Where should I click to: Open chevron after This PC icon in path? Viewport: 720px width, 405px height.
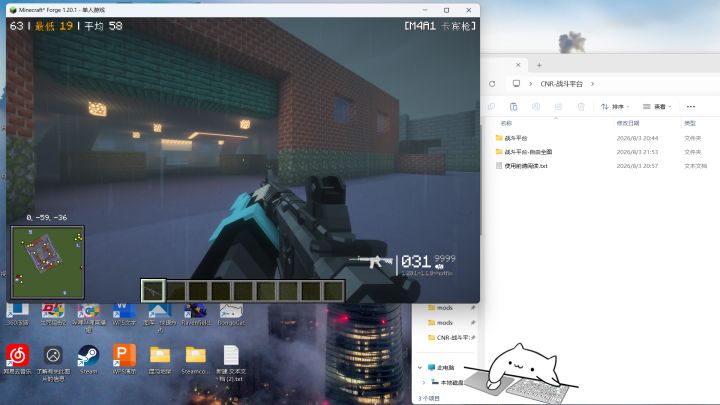click(x=530, y=84)
